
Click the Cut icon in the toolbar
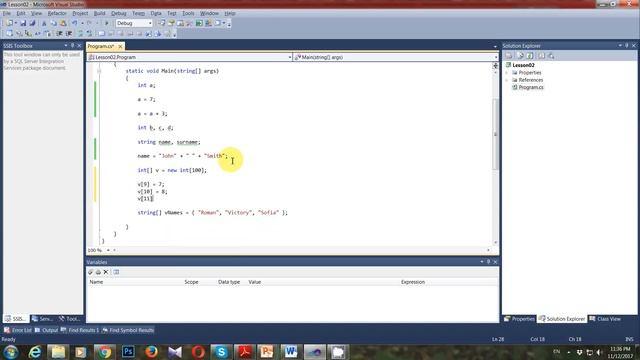coord(44,23)
